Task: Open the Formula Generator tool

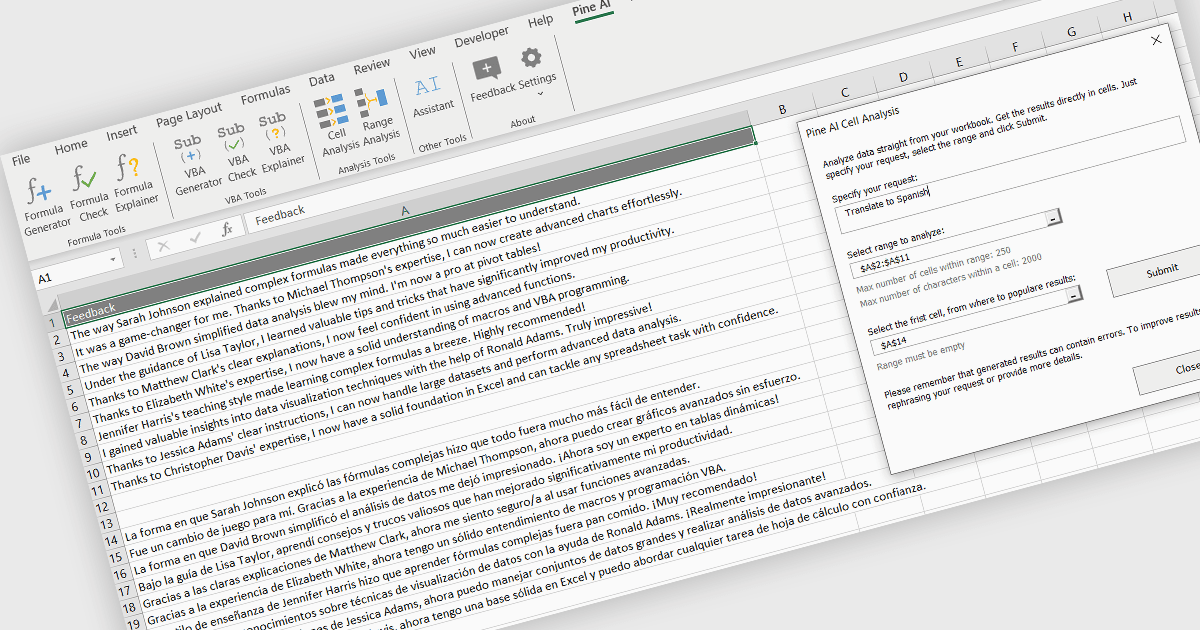Action: (43, 204)
